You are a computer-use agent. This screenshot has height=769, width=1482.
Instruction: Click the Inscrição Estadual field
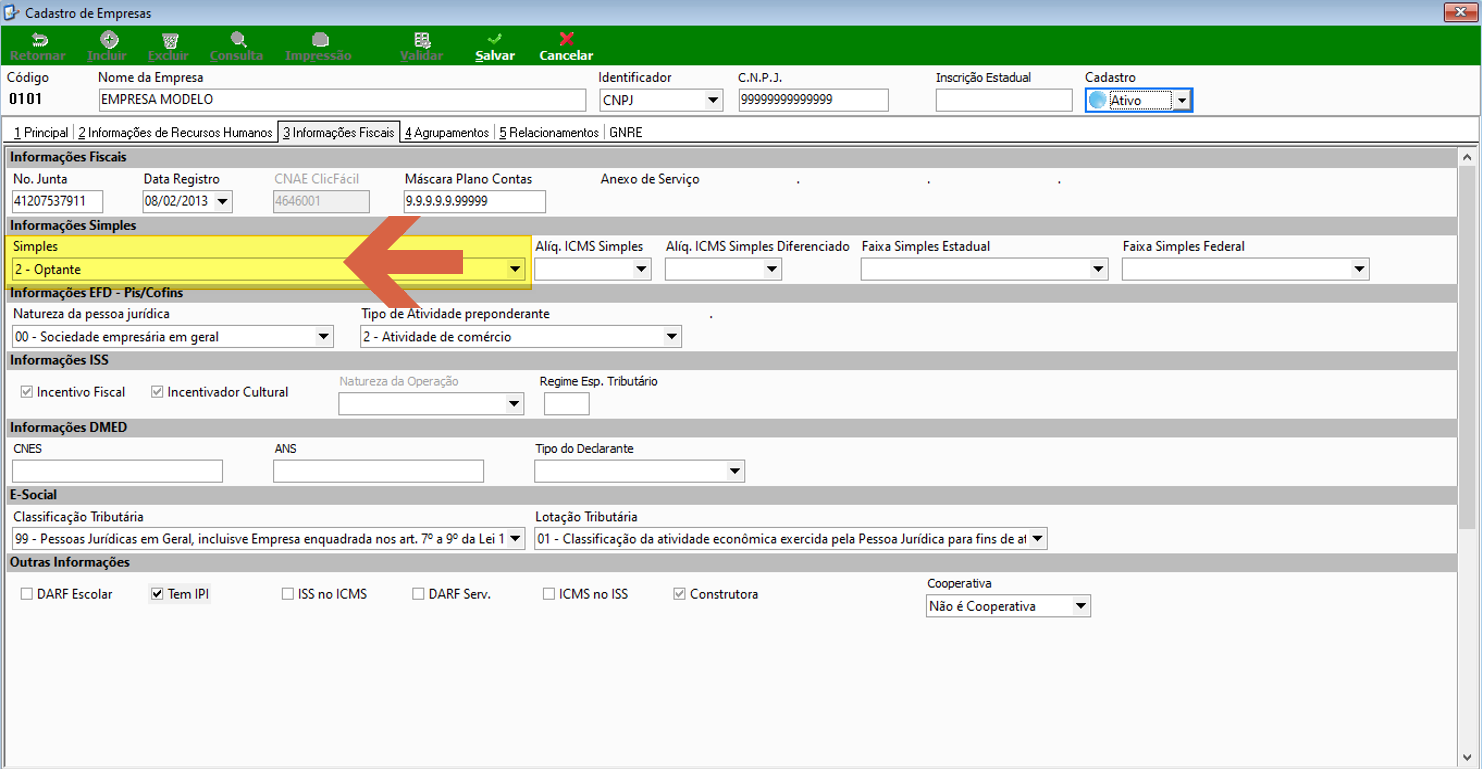1004,100
